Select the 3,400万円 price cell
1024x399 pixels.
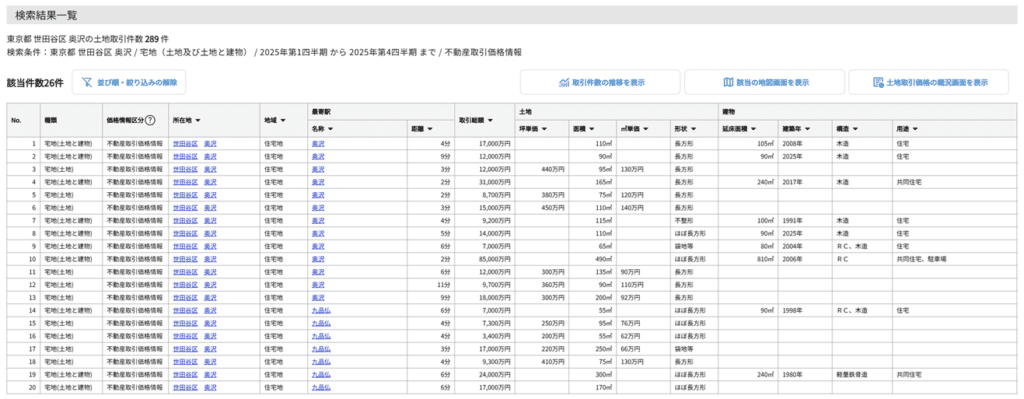click(485, 337)
